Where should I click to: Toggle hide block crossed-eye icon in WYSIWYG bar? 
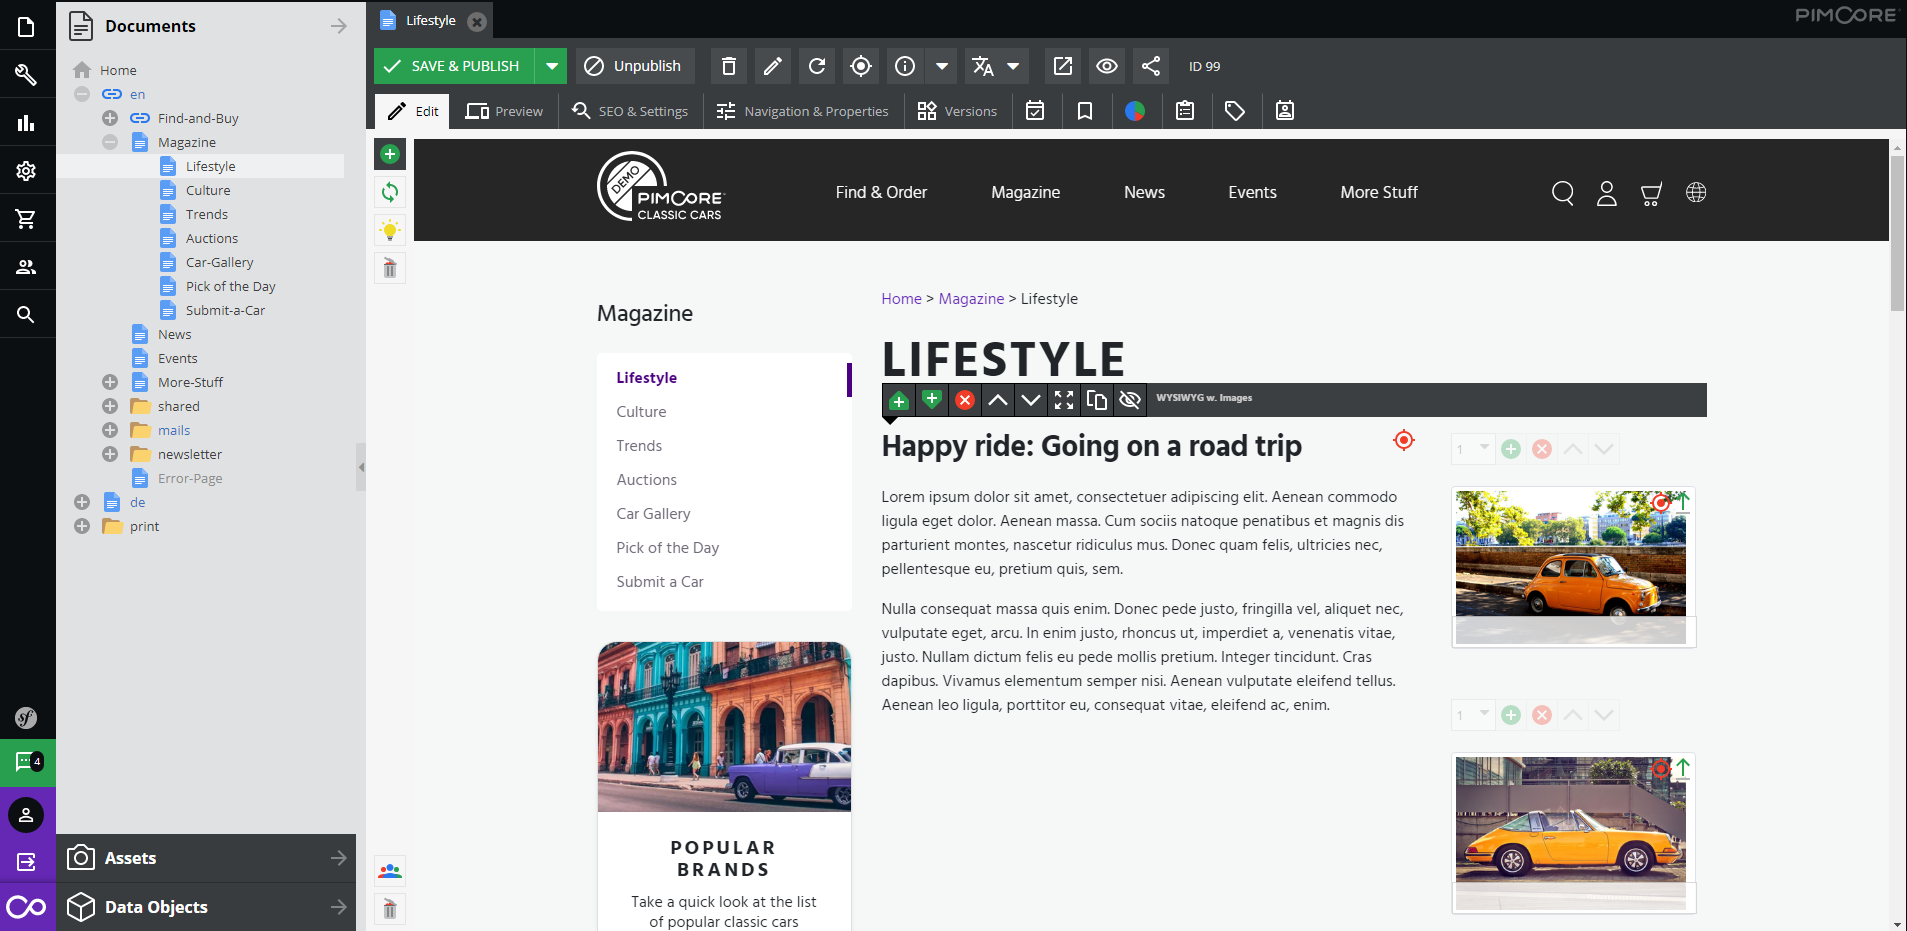pyautogui.click(x=1130, y=400)
